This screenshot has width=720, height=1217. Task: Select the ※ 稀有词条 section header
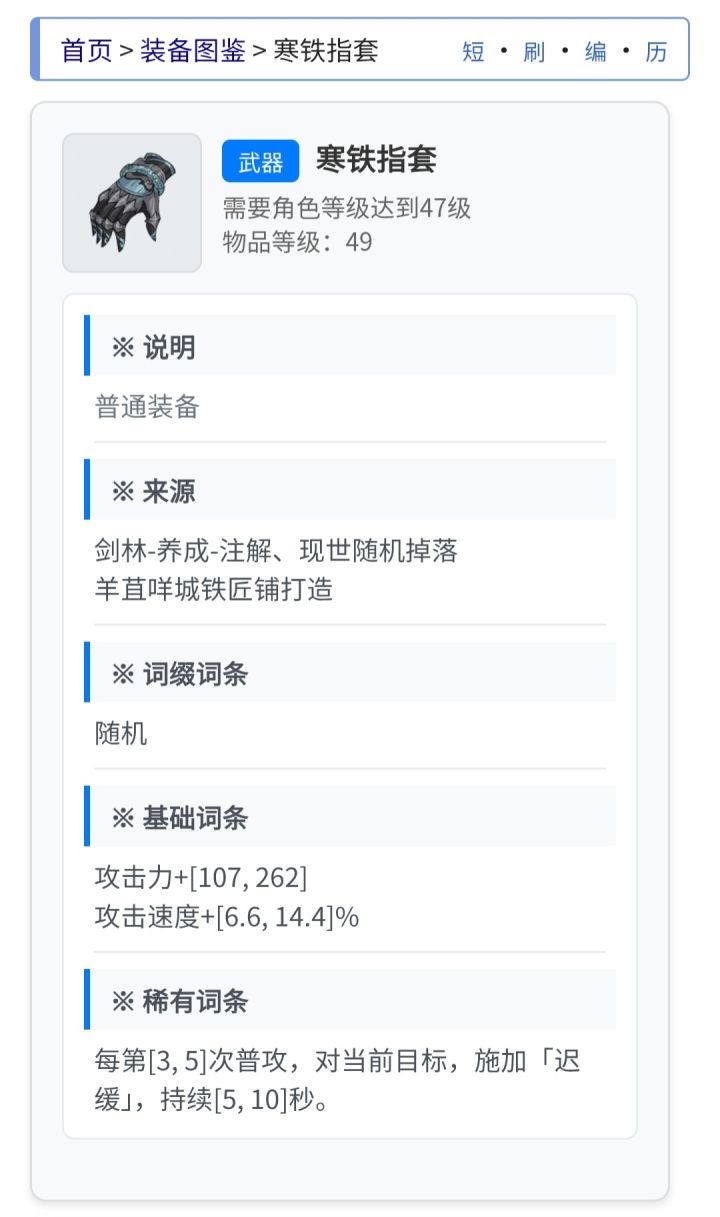[179, 1001]
